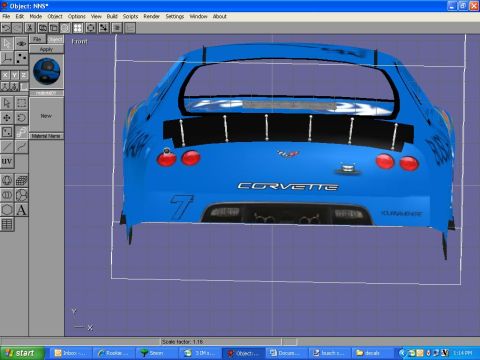The width and height of the screenshot is (480, 360).
Task: Click the grid icon at bottom of toolbox
Action: (x=7, y=224)
